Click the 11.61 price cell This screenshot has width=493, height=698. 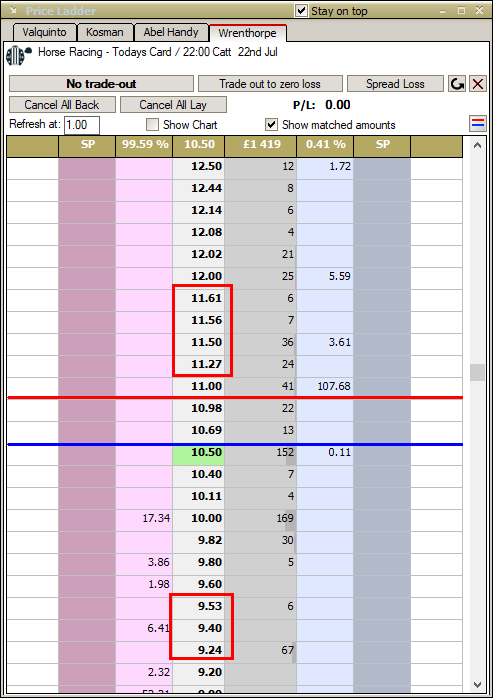[x=199, y=299]
